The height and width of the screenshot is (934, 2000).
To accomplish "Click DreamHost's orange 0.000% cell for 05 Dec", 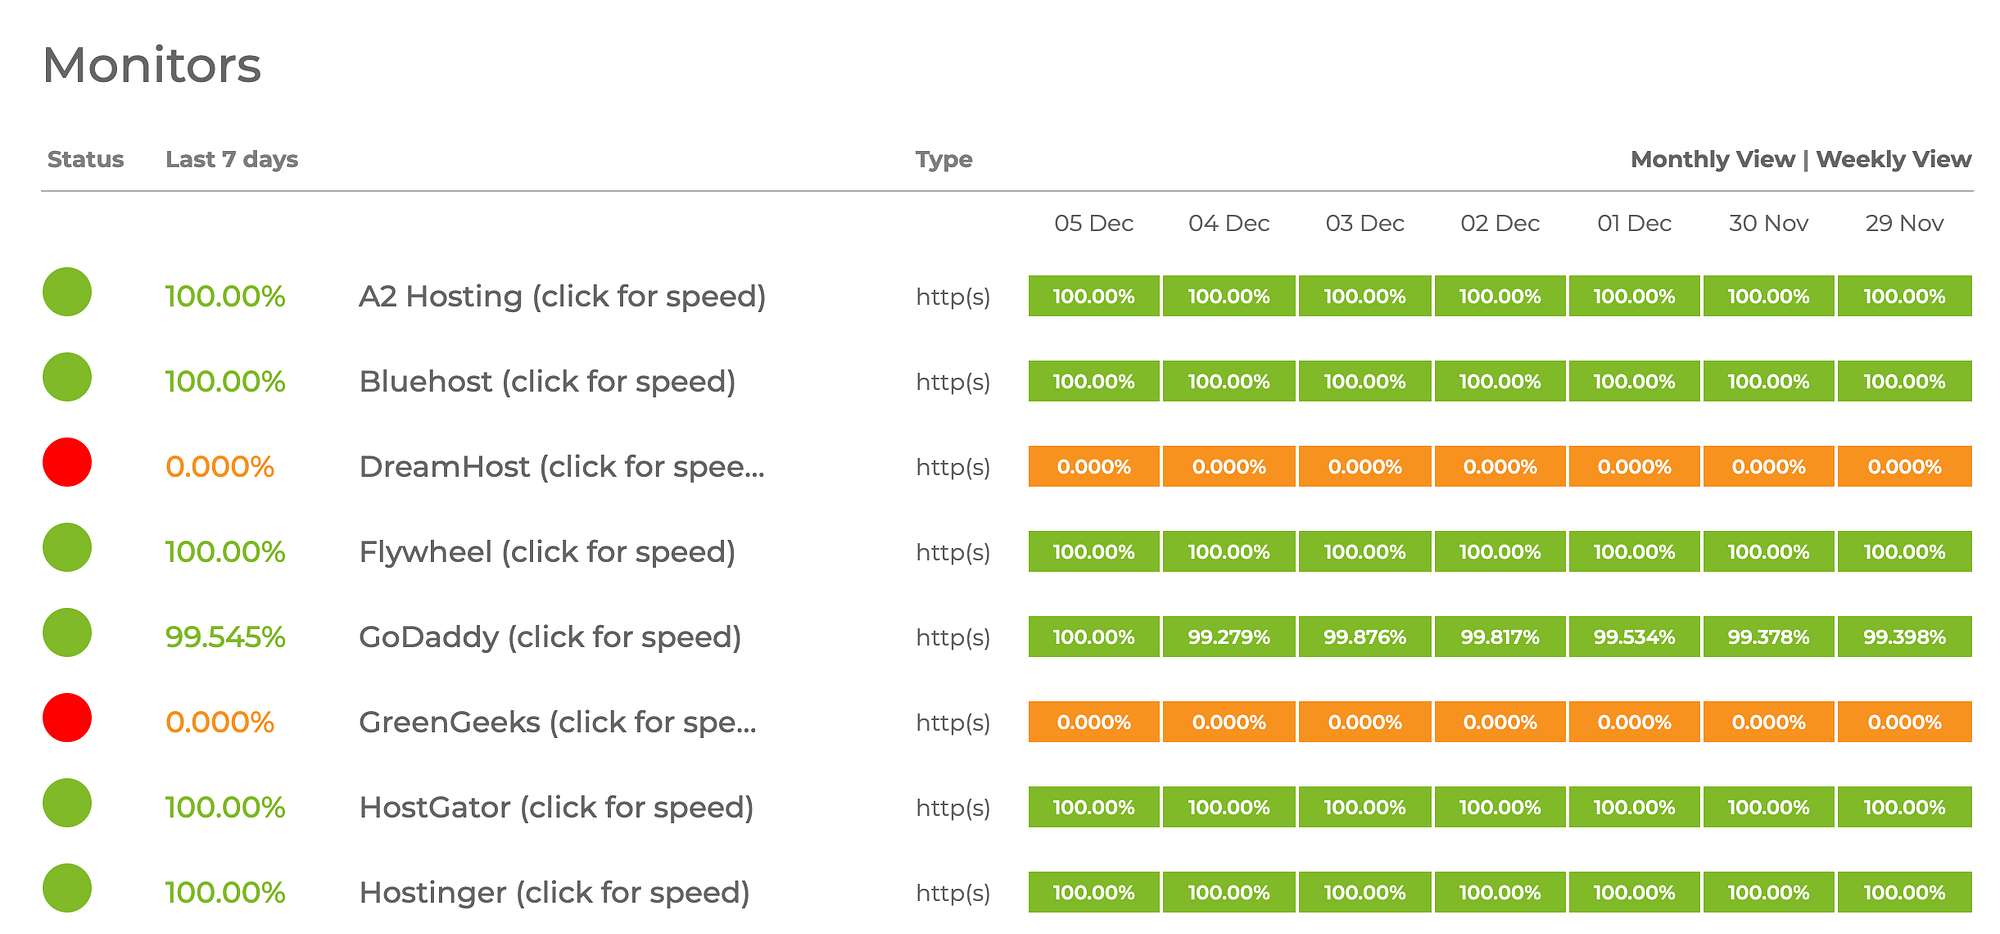I will pos(1094,466).
